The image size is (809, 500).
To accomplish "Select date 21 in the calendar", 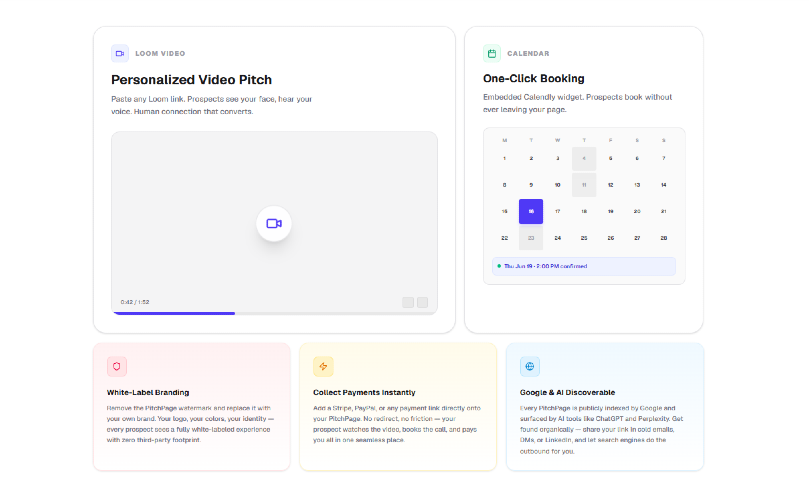I will (x=664, y=212).
